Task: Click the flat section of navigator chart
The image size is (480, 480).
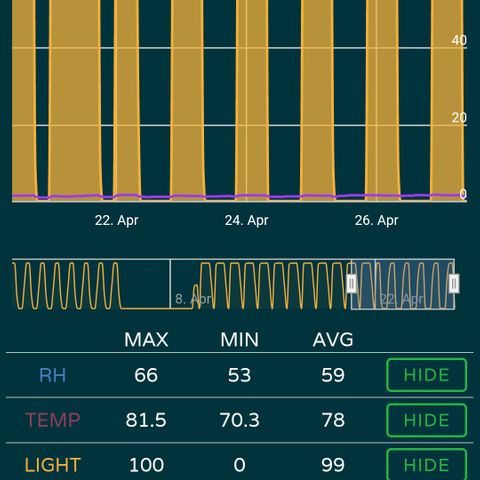Action: point(157,308)
